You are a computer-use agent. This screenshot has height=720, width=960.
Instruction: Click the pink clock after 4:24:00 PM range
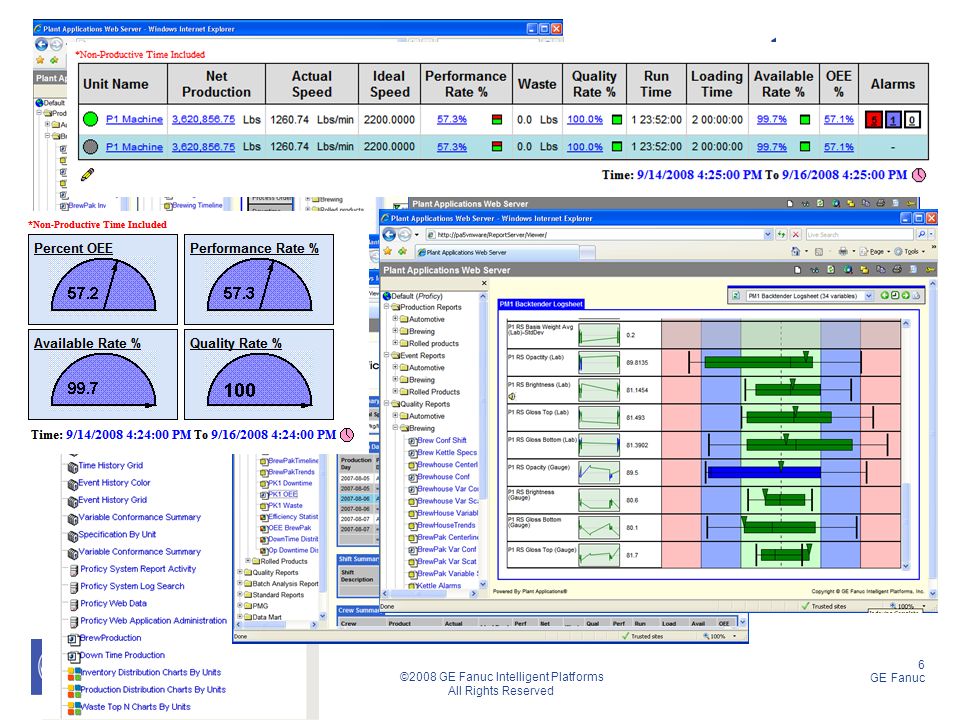(x=347, y=435)
